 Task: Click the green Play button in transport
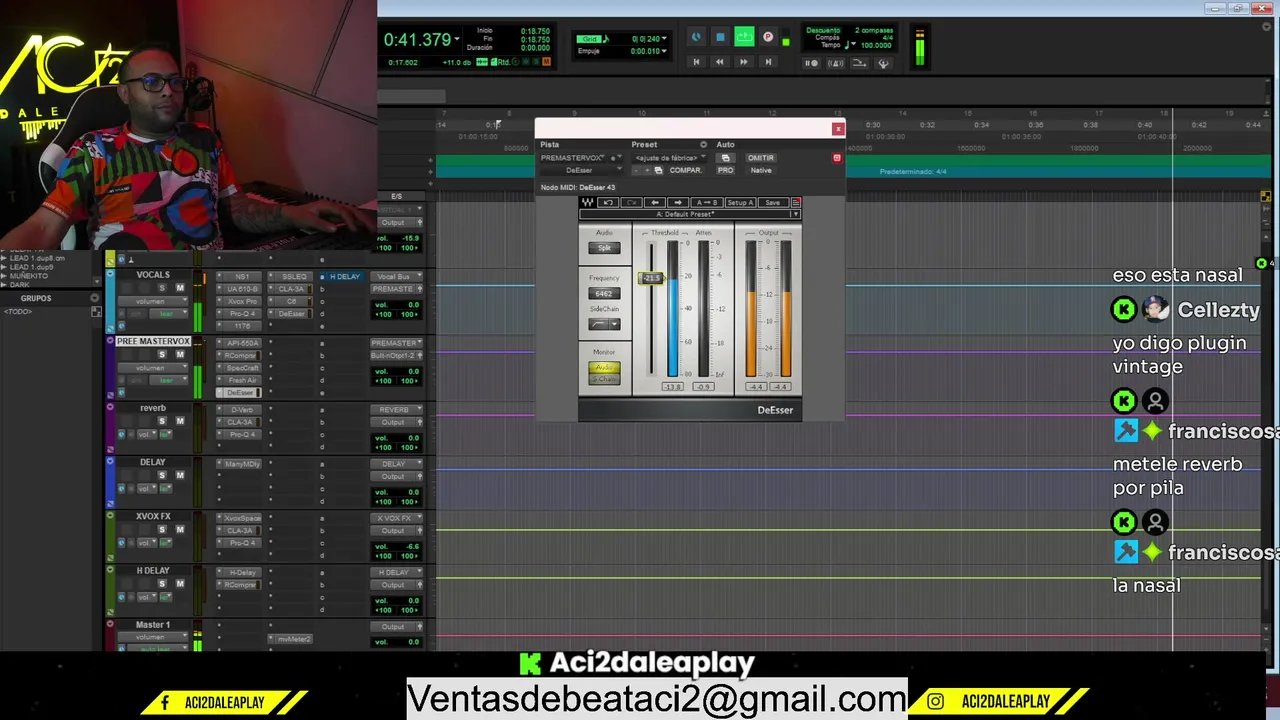click(744, 37)
